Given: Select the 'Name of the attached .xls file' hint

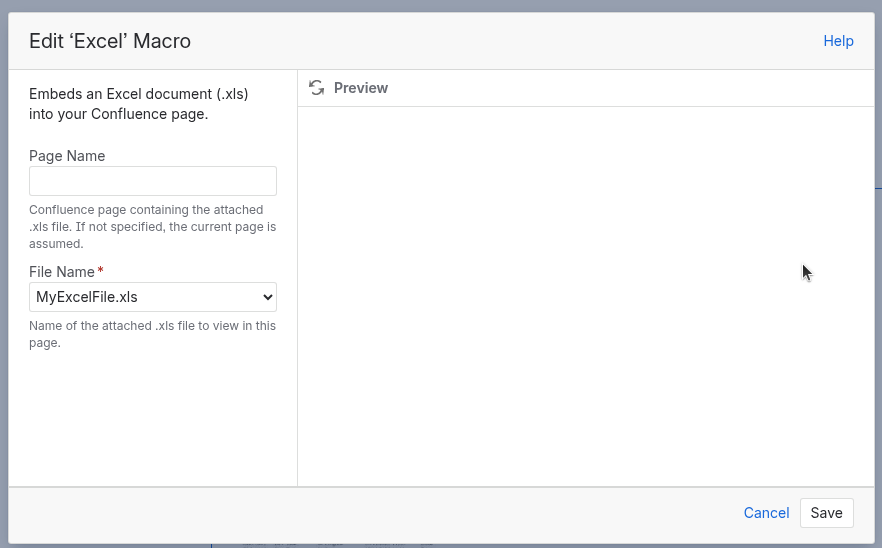Looking at the screenshot, I should click(x=152, y=334).
